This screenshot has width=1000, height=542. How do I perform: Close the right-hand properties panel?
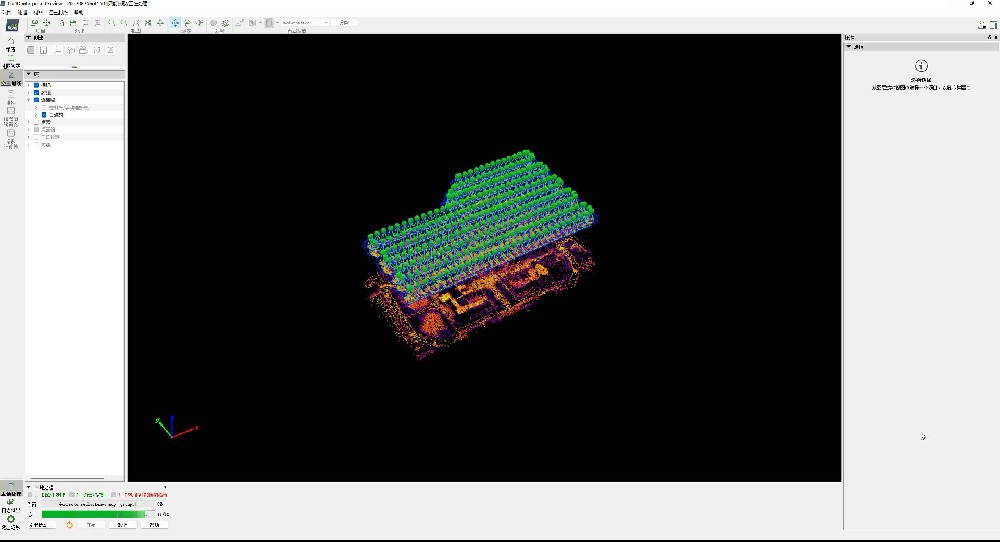click(996, 38)
